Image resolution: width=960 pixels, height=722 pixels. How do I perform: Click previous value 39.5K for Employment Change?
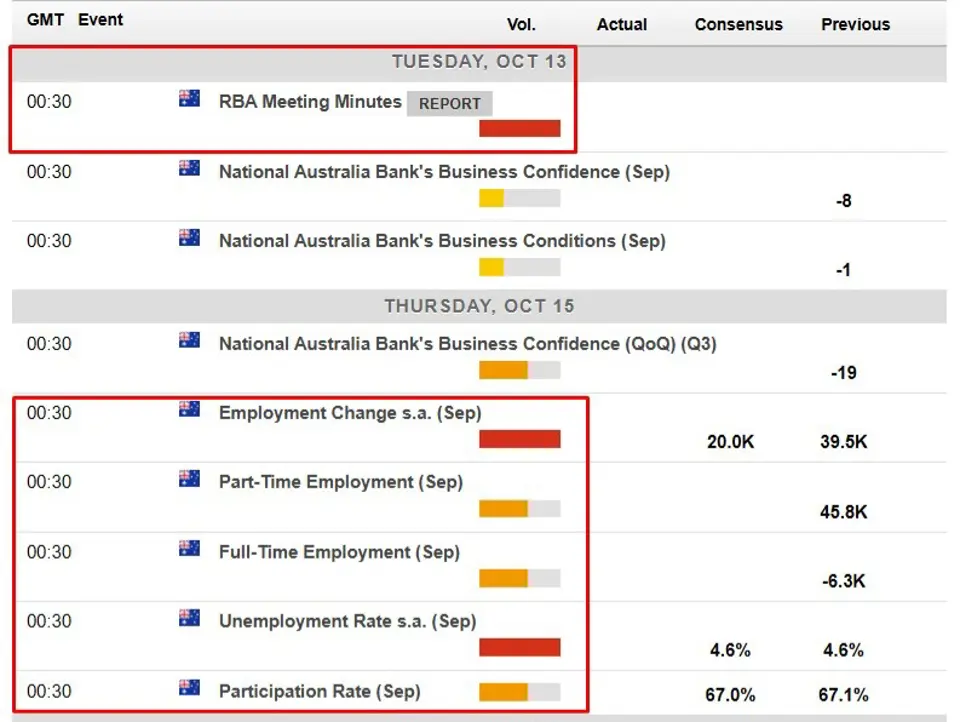[844, 442]
